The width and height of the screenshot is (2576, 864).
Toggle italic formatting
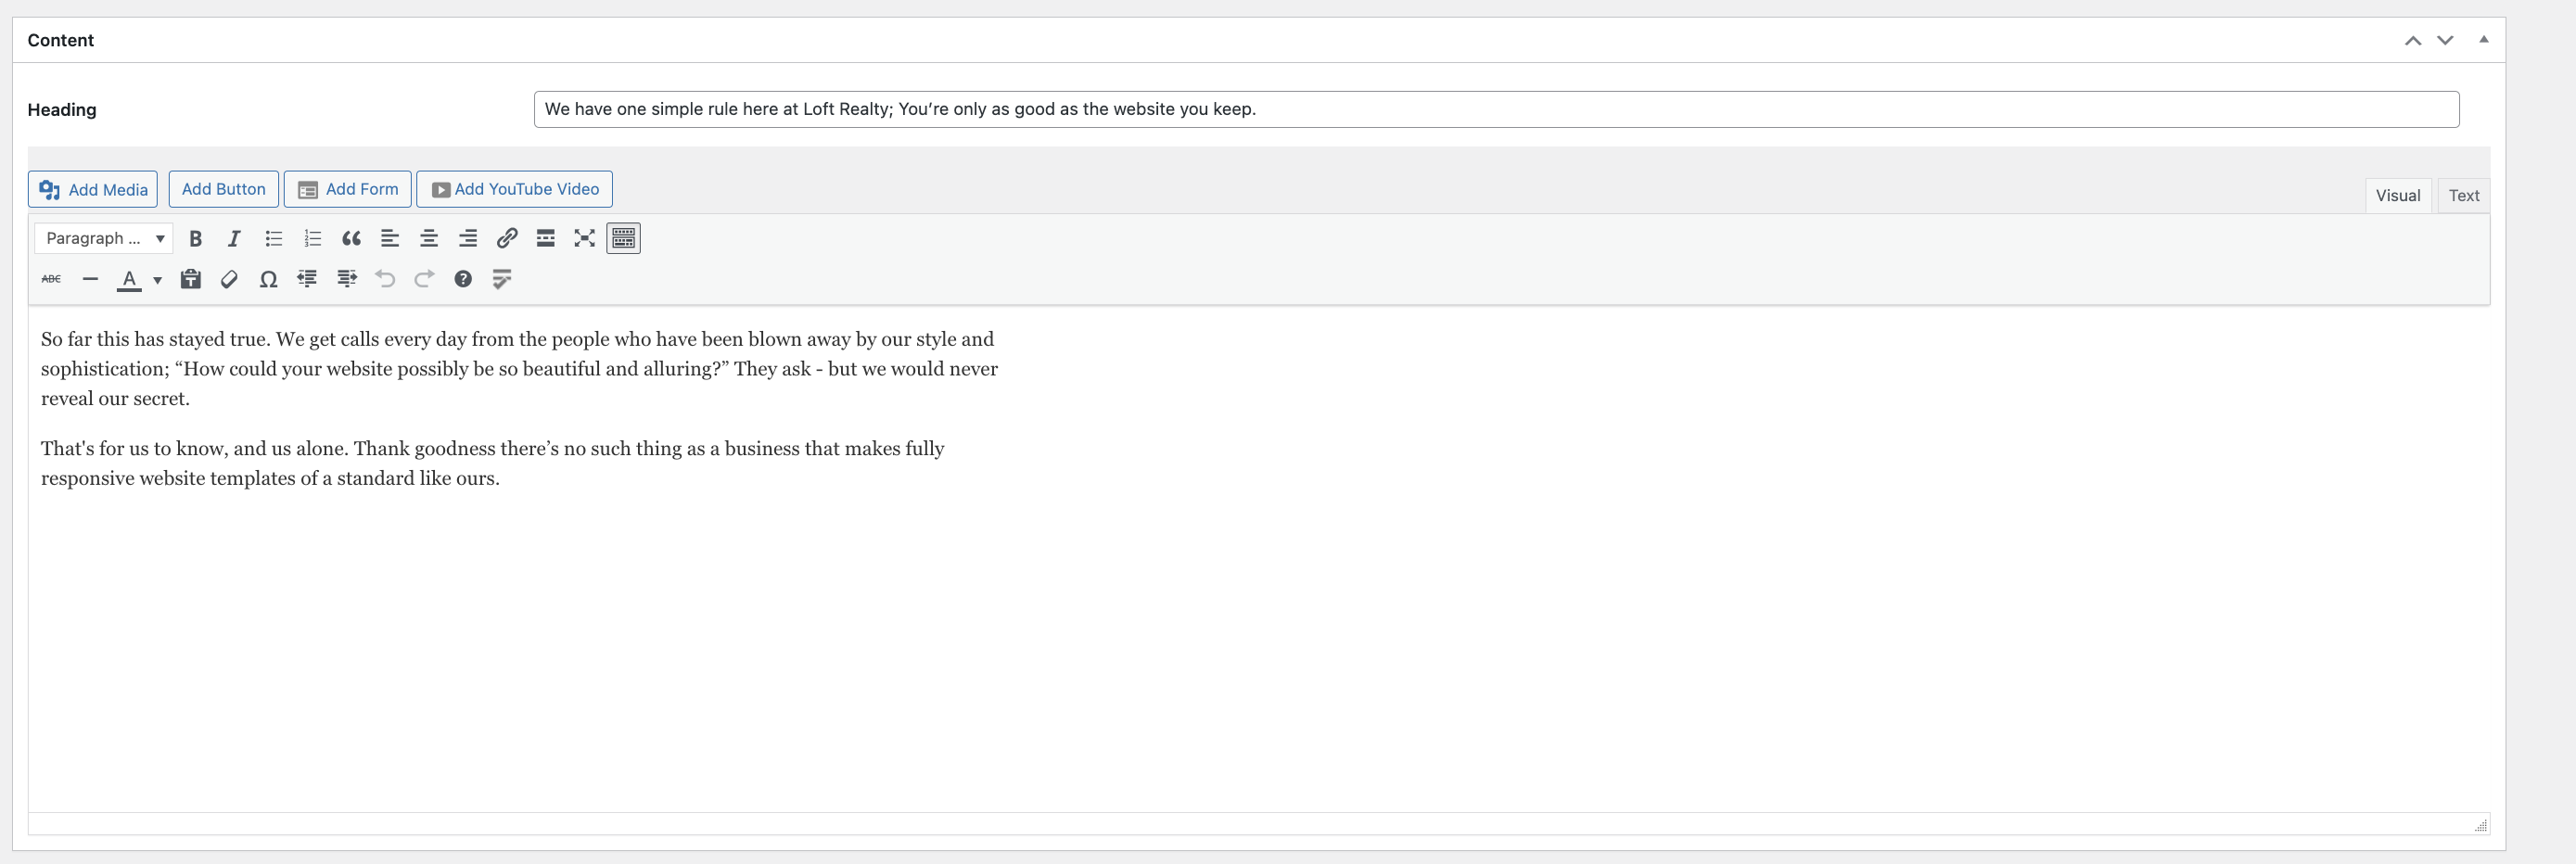pyautogui.click(x=234, y=238)
